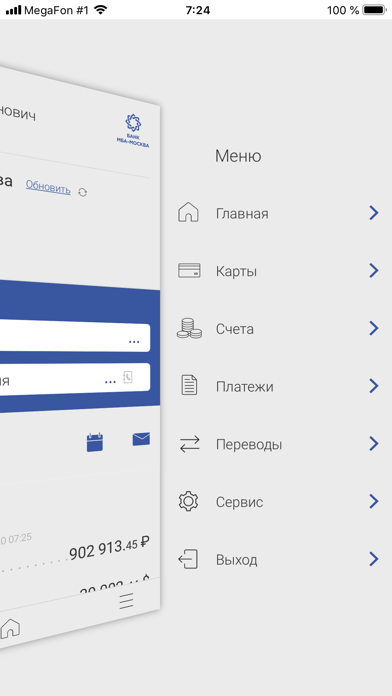Viewport: 392px width, 696px height.
Task: Tap the refresh circular arrows icon
Action: 83,192
